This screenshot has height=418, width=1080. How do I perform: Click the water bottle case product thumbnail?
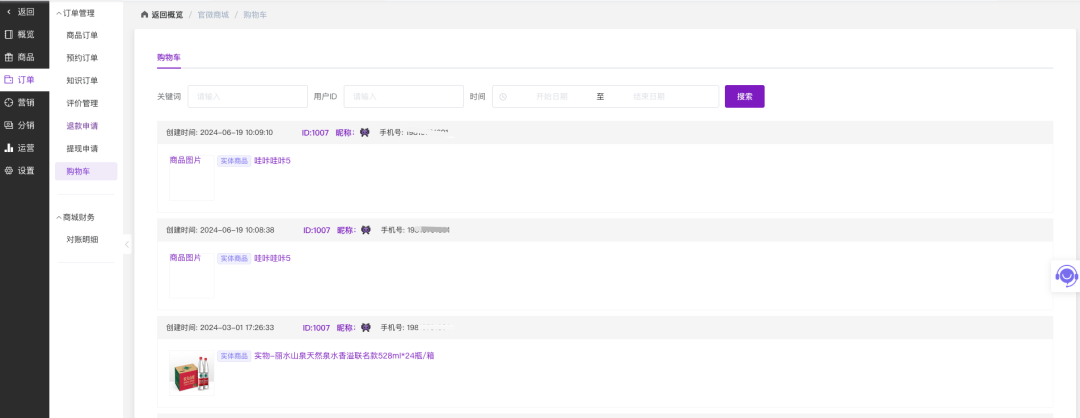tap(191, 373)
